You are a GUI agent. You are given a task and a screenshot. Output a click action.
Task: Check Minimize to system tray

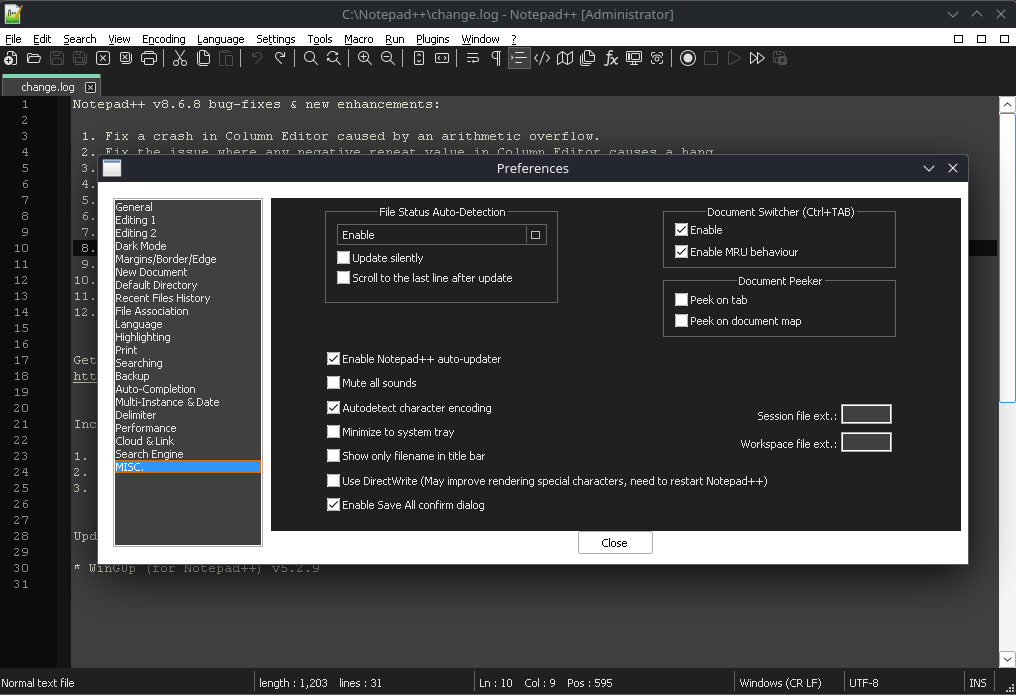tap(333, 432)
